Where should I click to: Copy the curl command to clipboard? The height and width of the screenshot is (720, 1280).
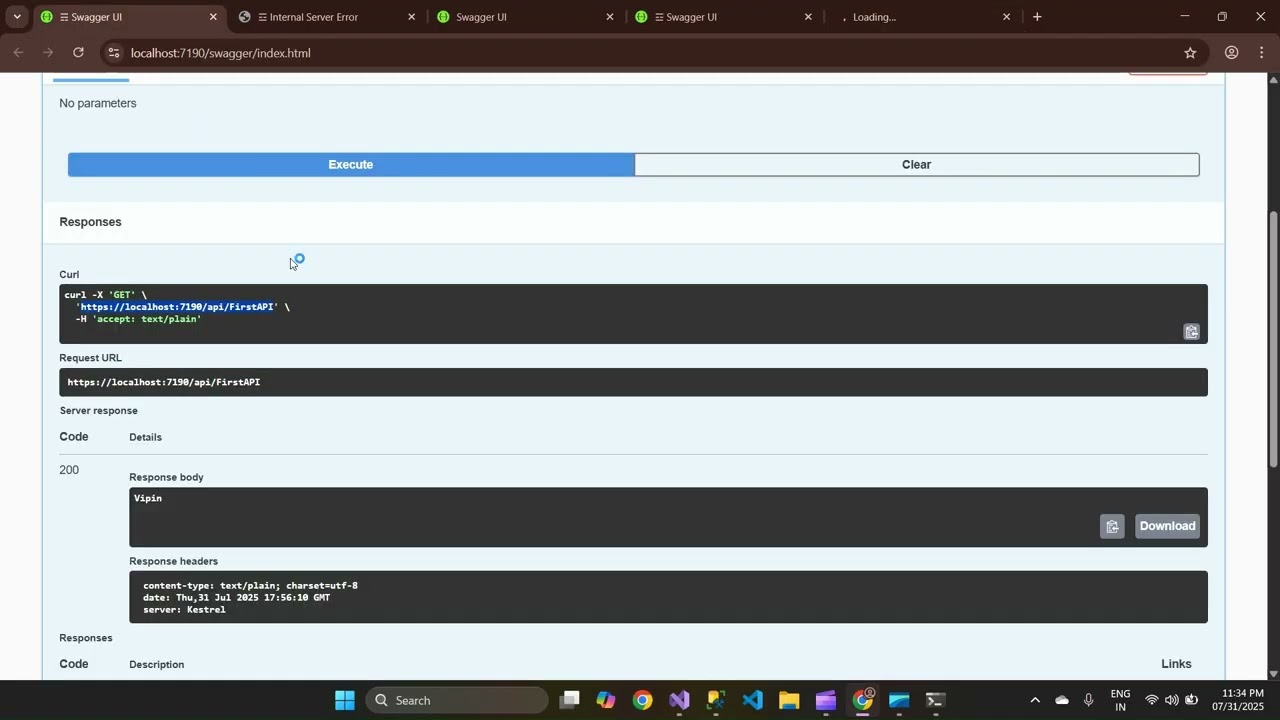pos(1191,332)
